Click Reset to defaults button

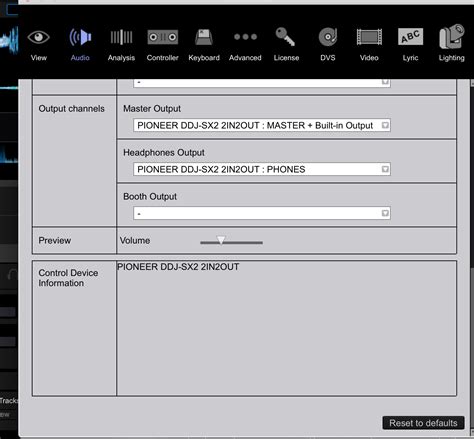423,423
